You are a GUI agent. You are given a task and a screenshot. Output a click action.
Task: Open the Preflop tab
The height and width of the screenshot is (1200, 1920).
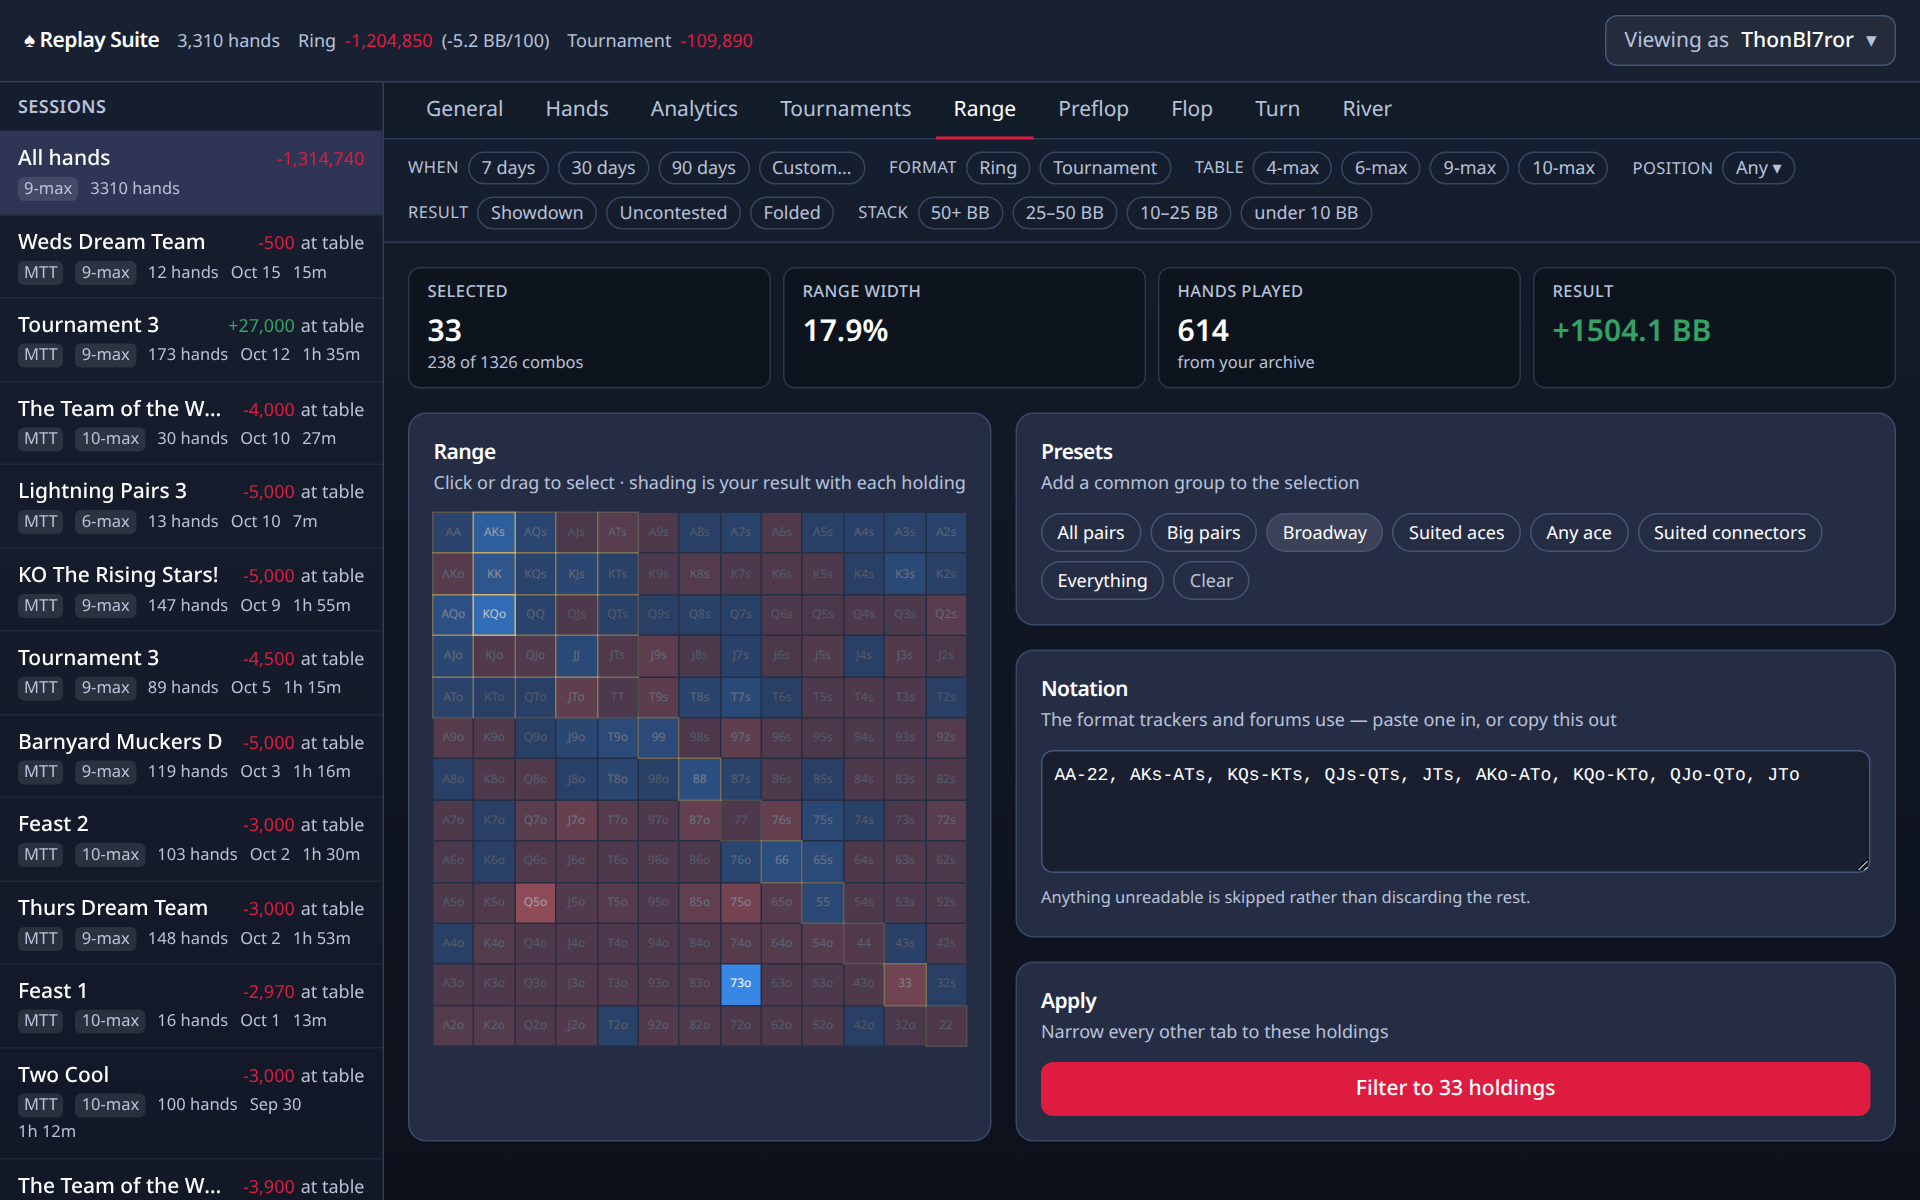point(1093,109)
